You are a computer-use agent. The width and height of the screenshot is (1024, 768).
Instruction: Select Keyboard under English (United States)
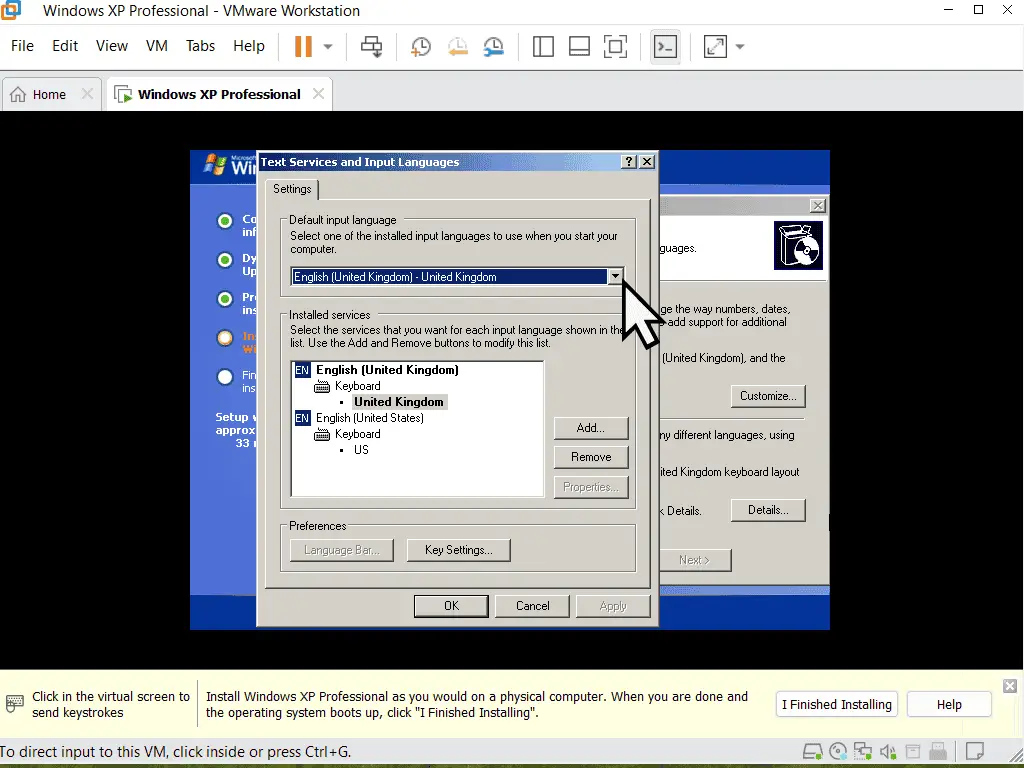[x=357, y=434]
